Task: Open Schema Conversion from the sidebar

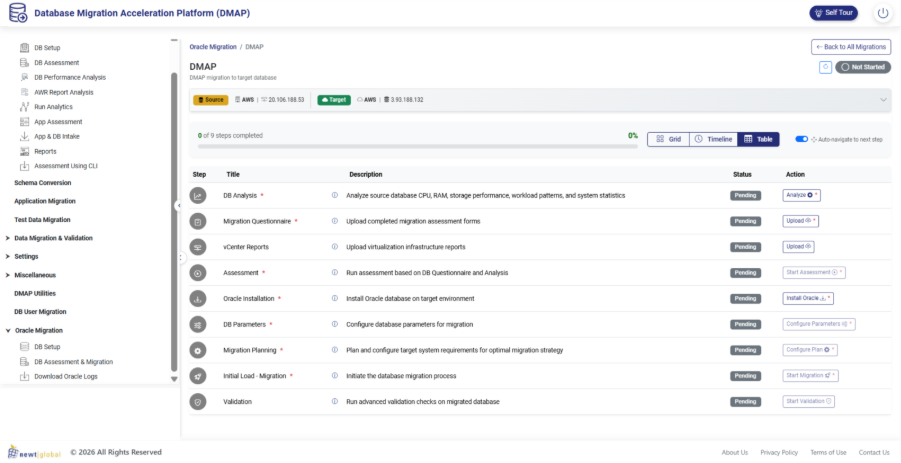Action: 42,183
